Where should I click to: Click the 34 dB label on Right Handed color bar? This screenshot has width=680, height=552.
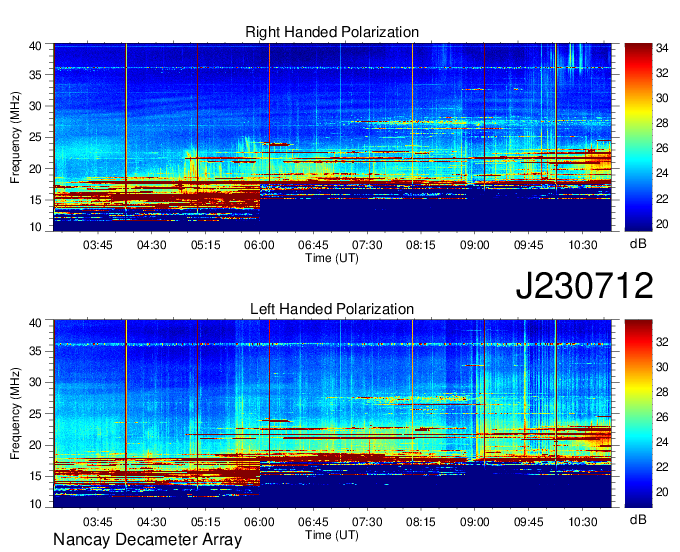click(662, 48)
